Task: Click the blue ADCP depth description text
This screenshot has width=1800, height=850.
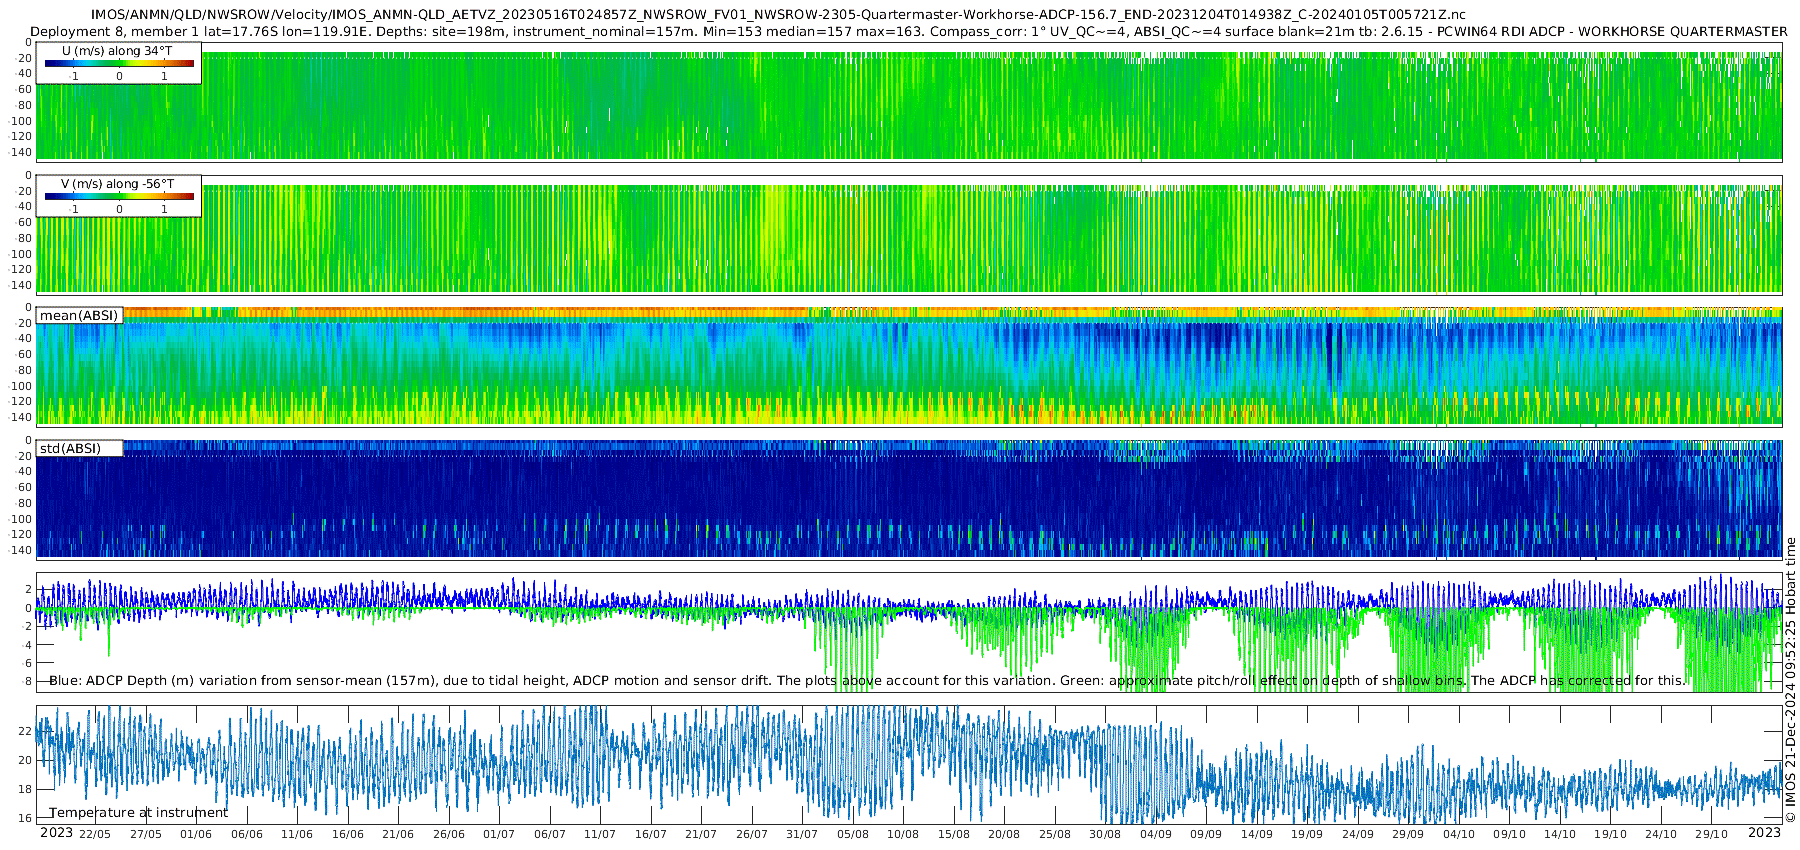Action: (867, 680)
